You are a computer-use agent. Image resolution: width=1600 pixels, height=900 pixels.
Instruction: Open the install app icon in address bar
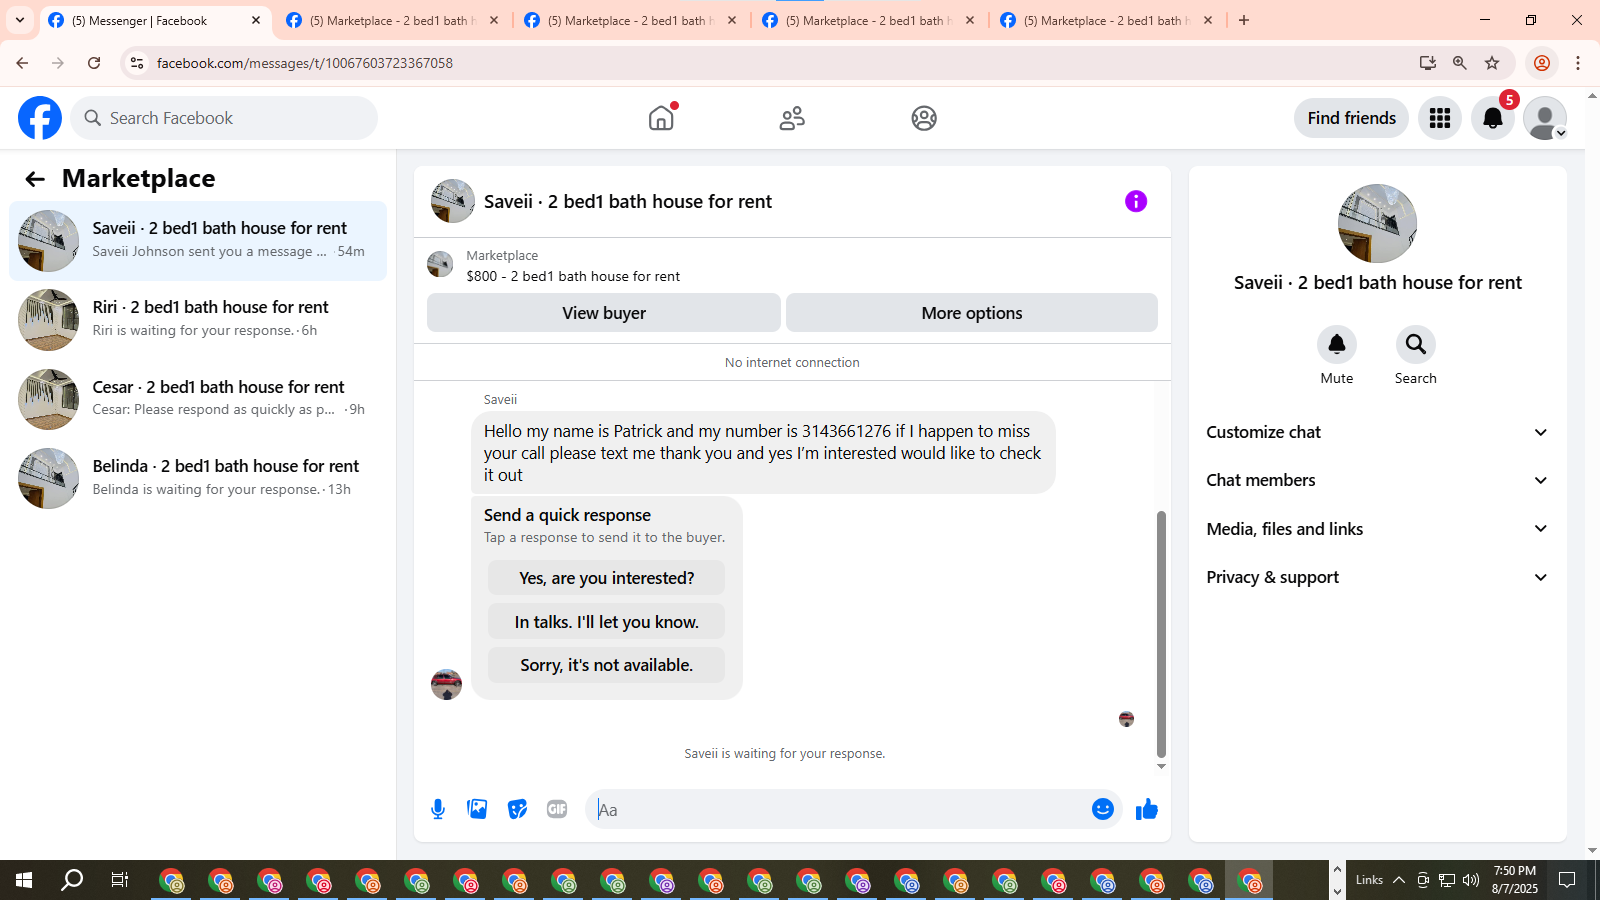[1428, 63]
